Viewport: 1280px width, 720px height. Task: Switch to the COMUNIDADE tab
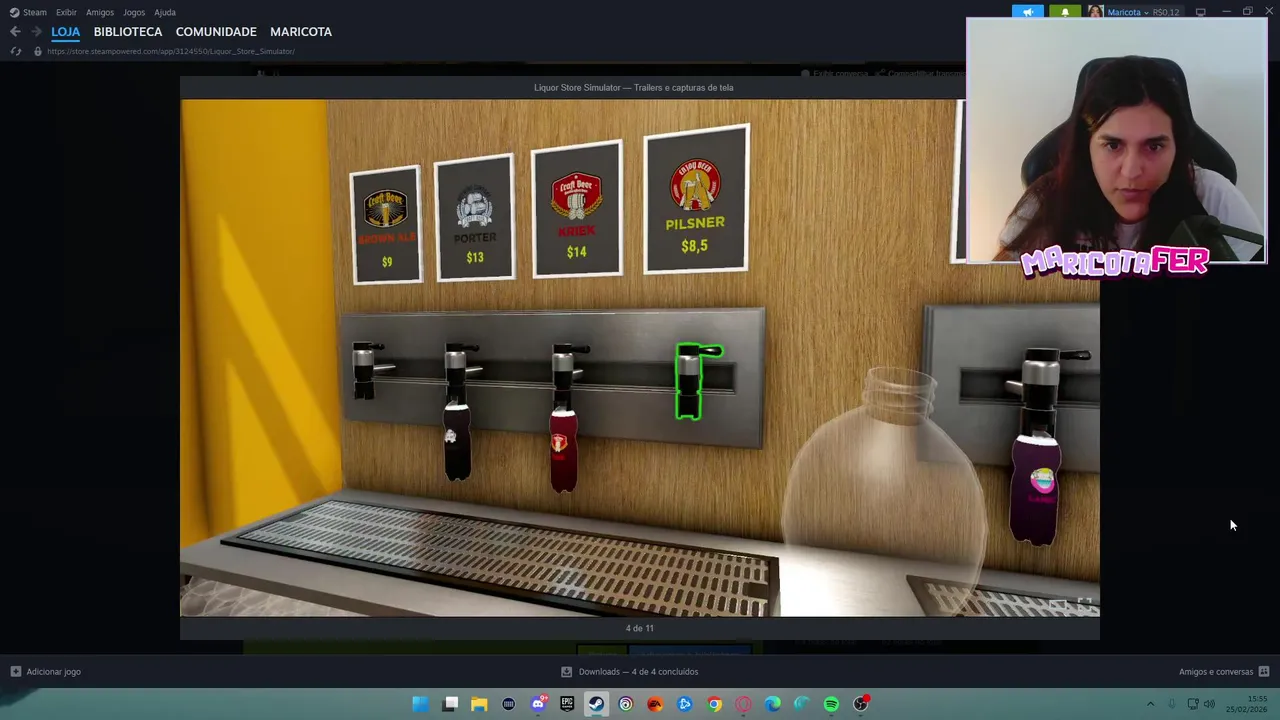point(216,32)
